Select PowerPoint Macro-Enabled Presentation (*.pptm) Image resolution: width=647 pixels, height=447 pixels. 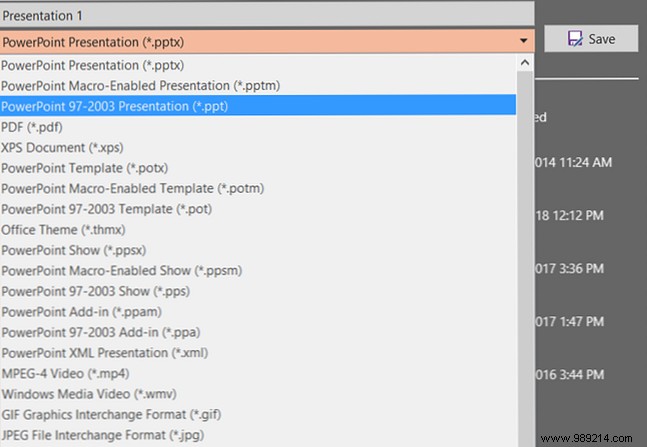tap(258, 85)
